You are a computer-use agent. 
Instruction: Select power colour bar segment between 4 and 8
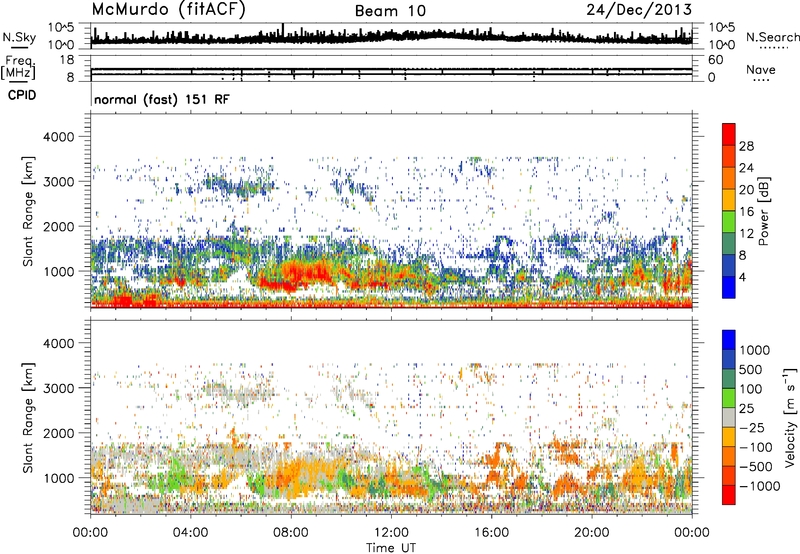coord(729,265)
